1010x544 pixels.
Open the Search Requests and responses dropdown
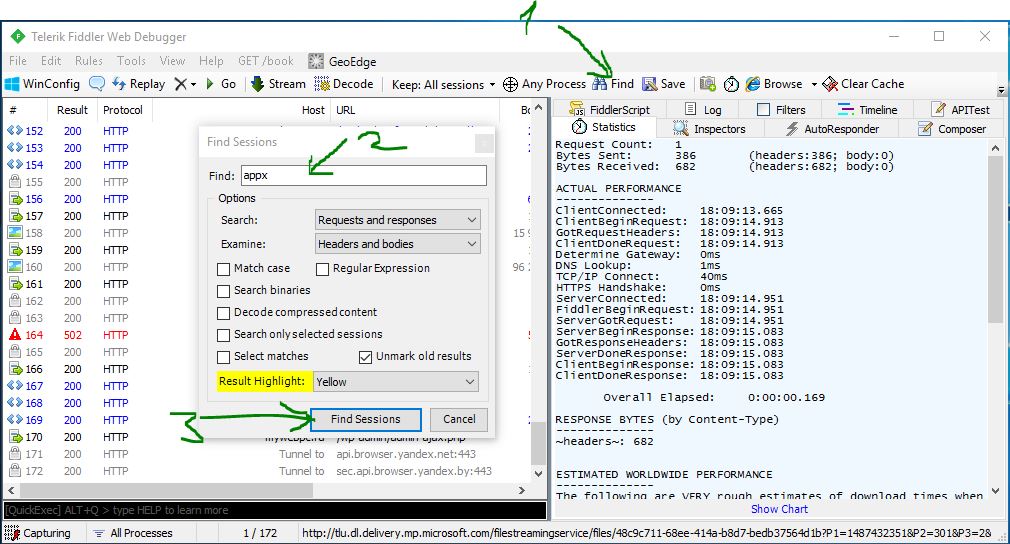click(397, 220)
